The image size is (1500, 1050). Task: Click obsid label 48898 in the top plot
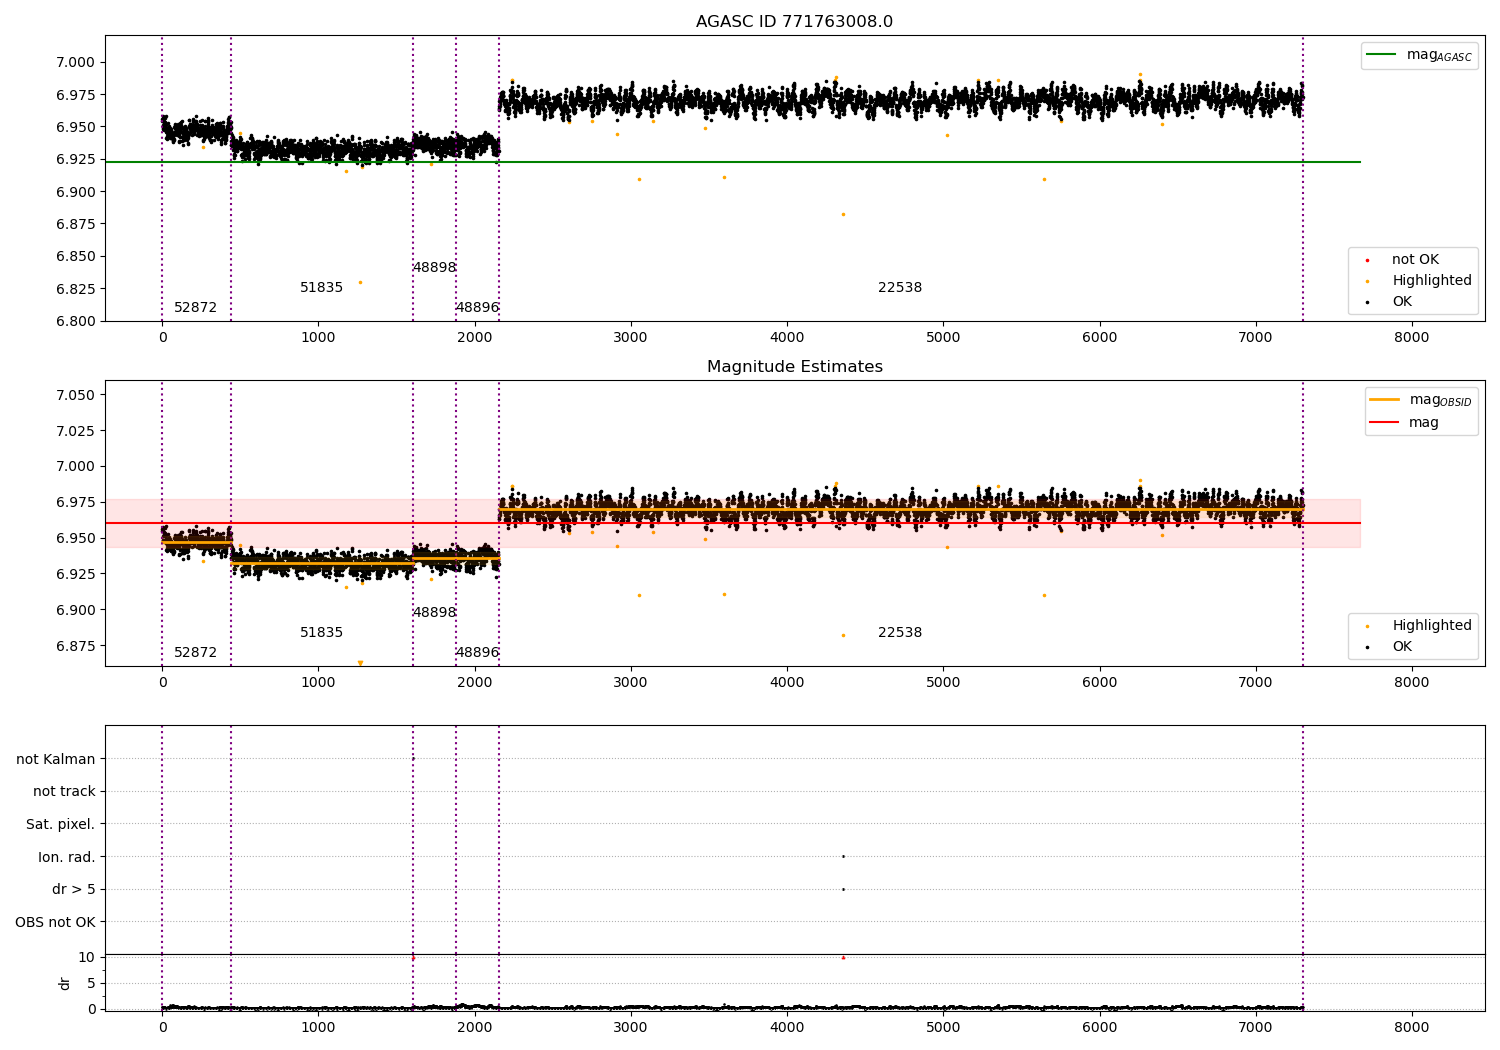coord(434,268)
